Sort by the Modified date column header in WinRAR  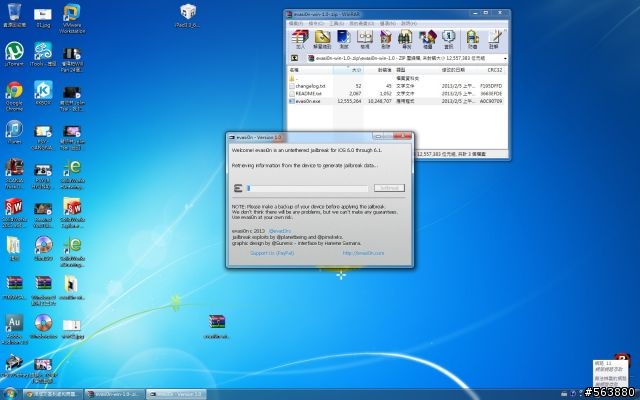(458, 70)
